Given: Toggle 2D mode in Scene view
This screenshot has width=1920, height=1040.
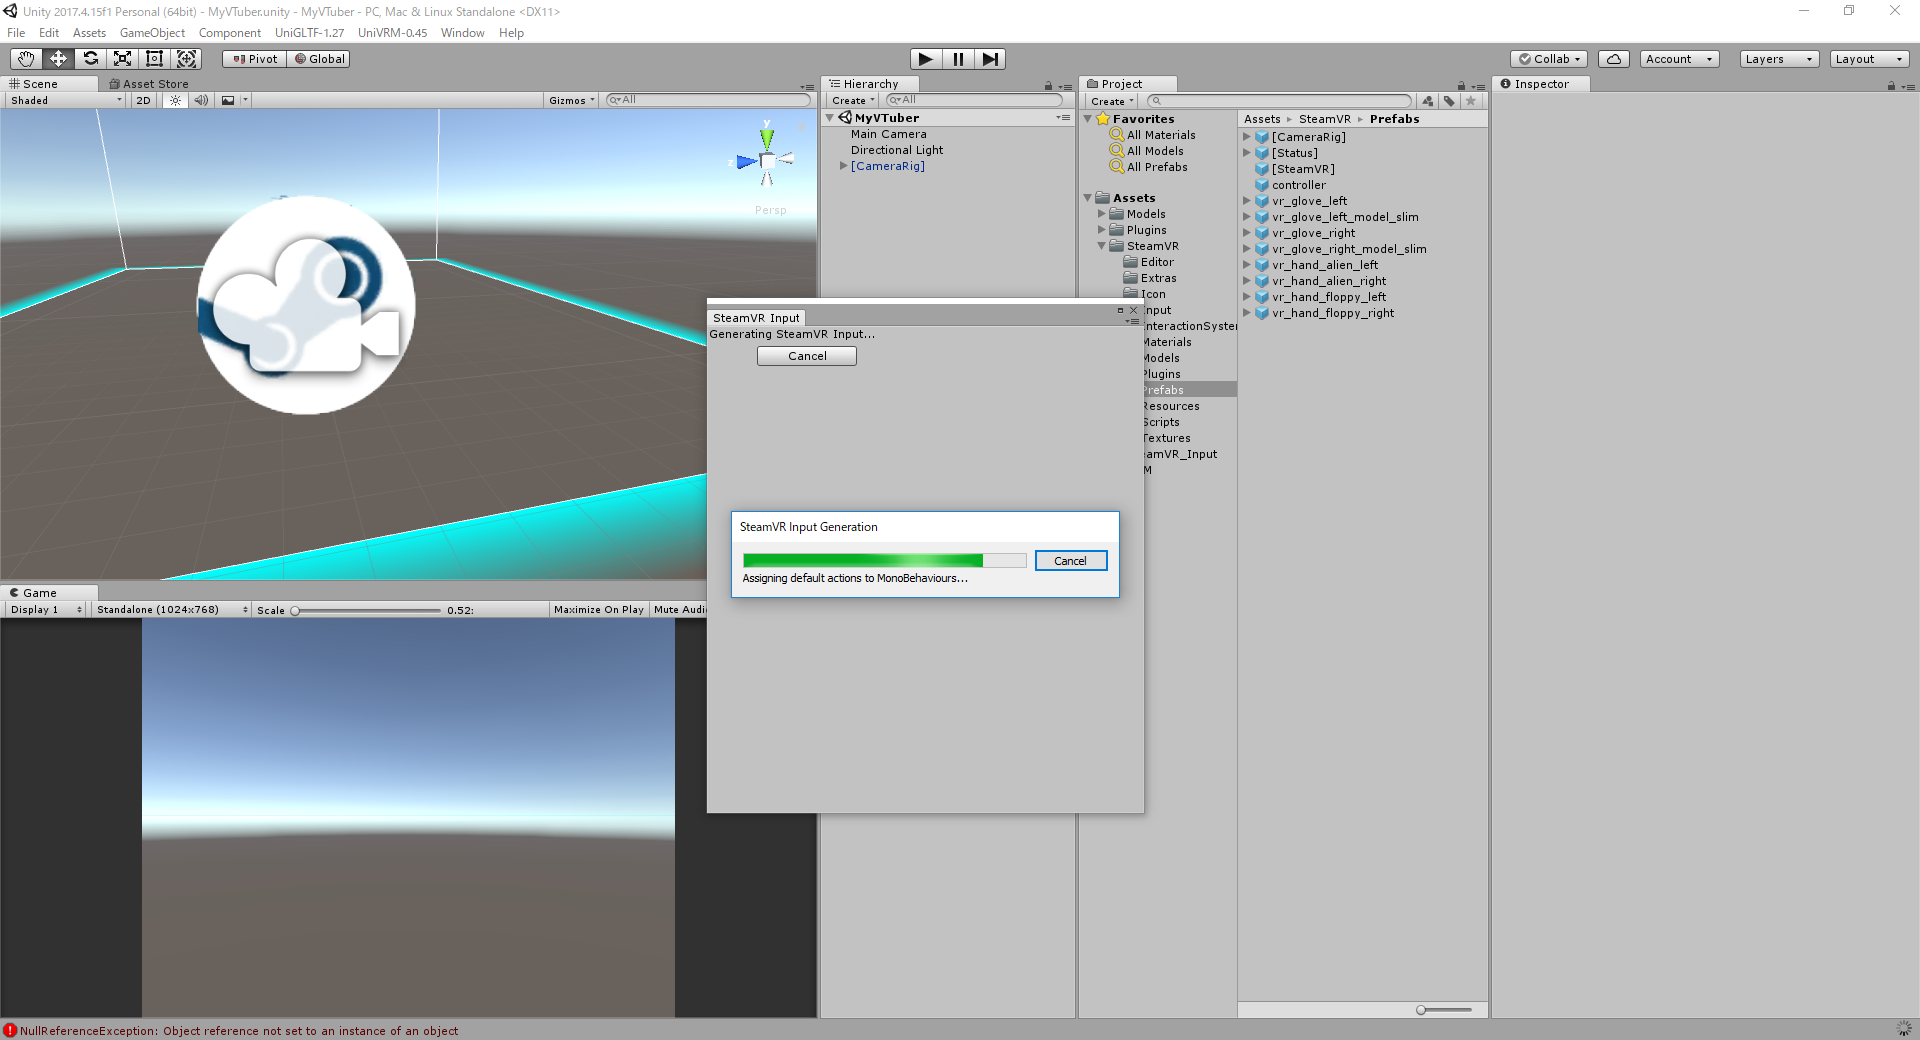Looking at the screenshot, I should click(142, 100).
